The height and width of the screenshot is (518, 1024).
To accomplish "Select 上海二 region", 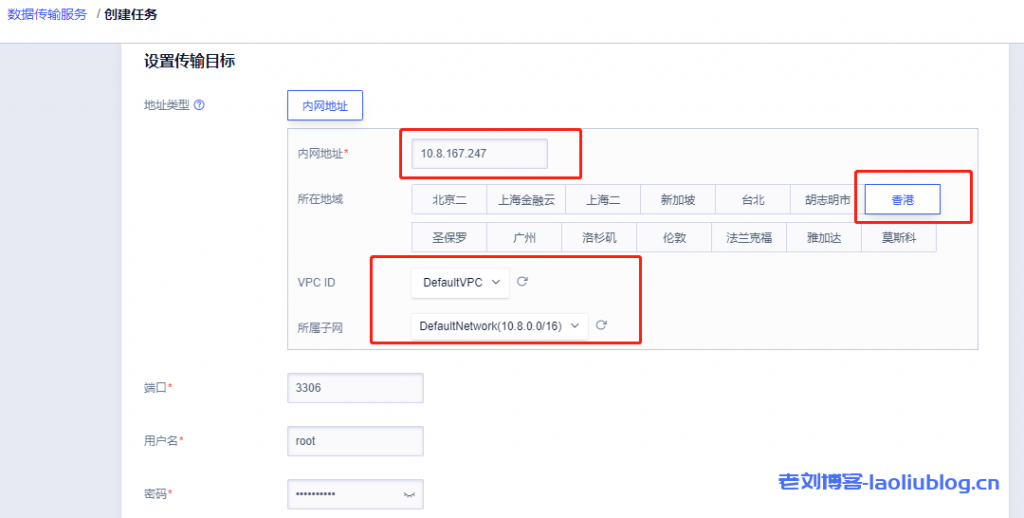I will point(602,200).
